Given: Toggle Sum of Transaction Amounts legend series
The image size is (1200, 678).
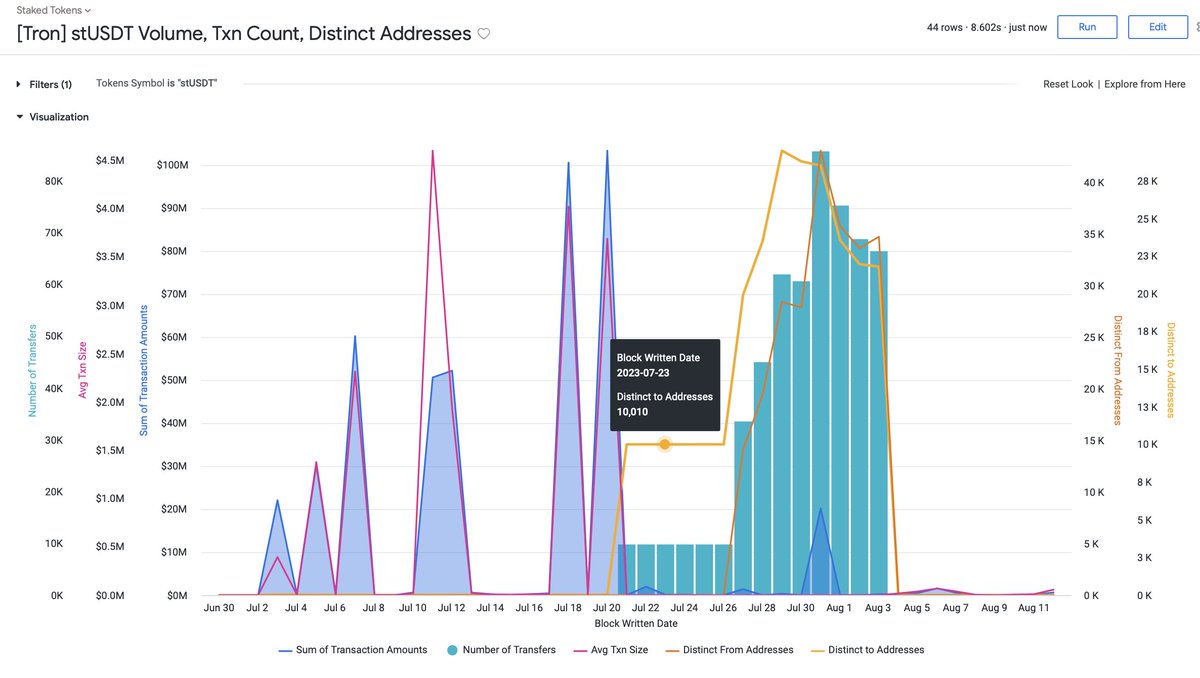Looking at the screenshot, I should pos(353,650).
